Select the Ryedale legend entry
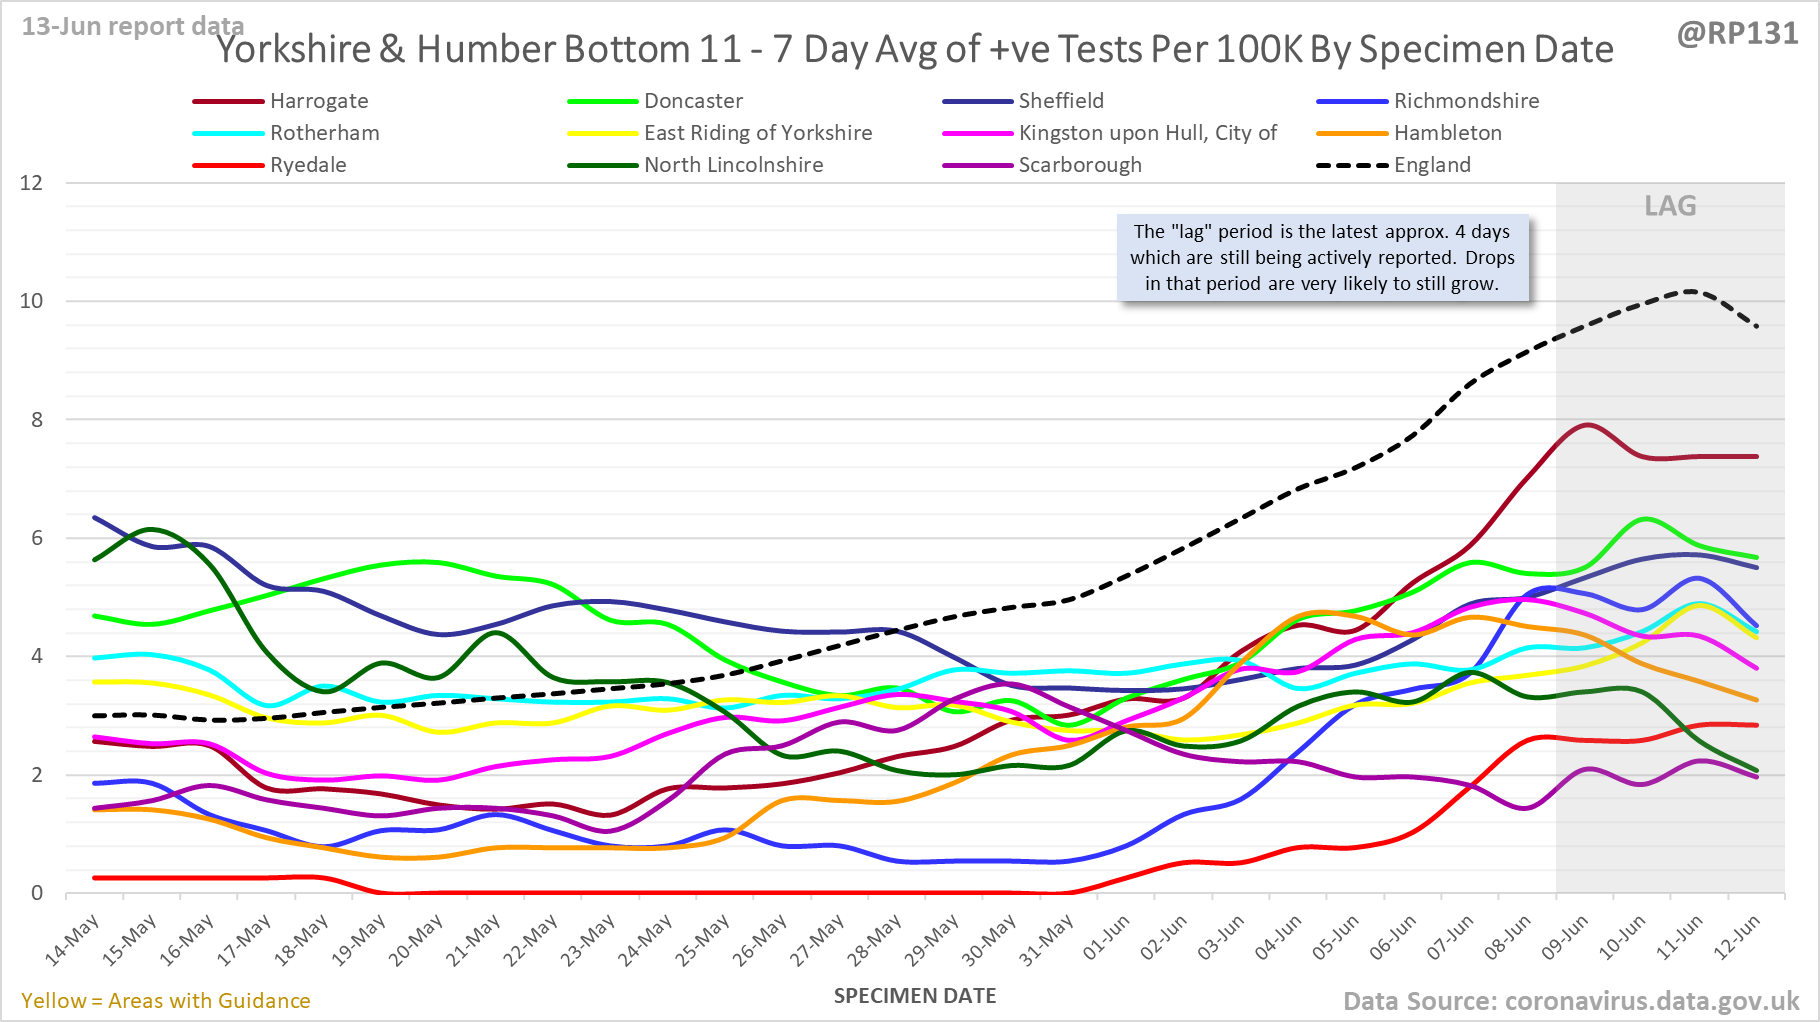The height and width of the screenshot is (1022, 1820). [308, 165]
